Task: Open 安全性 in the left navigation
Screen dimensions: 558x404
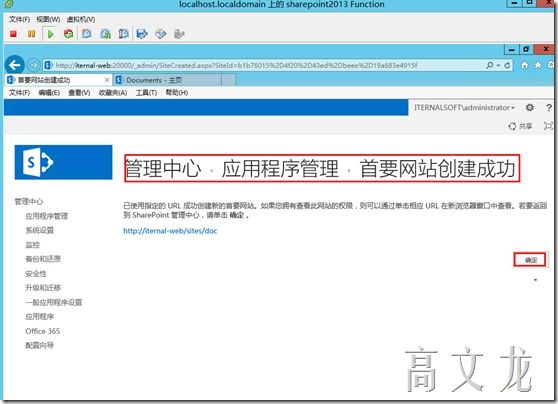Action: coord(36,273)
